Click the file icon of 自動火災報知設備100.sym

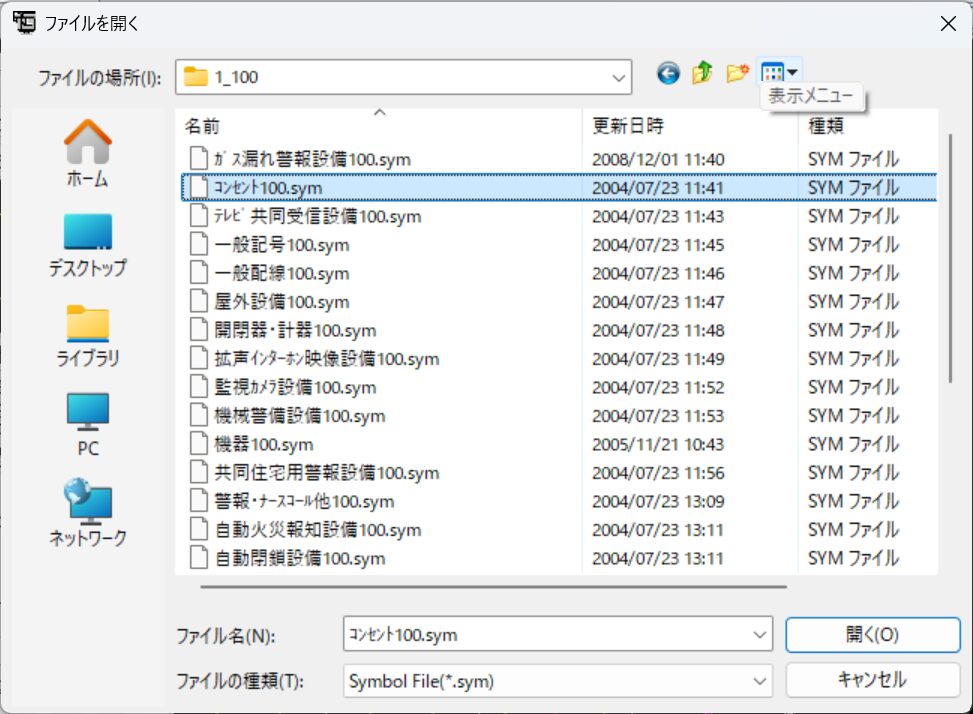(199, 529)
